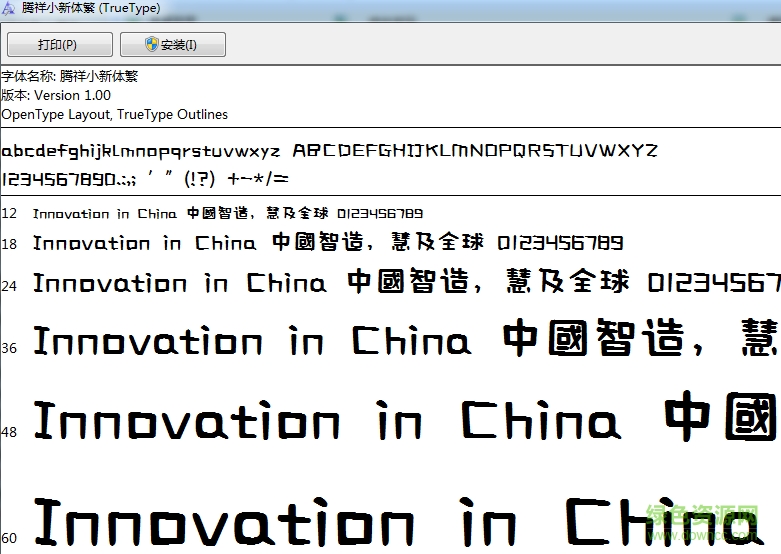Click the 18-point Innovation in China sample

[x=144, y=243]
